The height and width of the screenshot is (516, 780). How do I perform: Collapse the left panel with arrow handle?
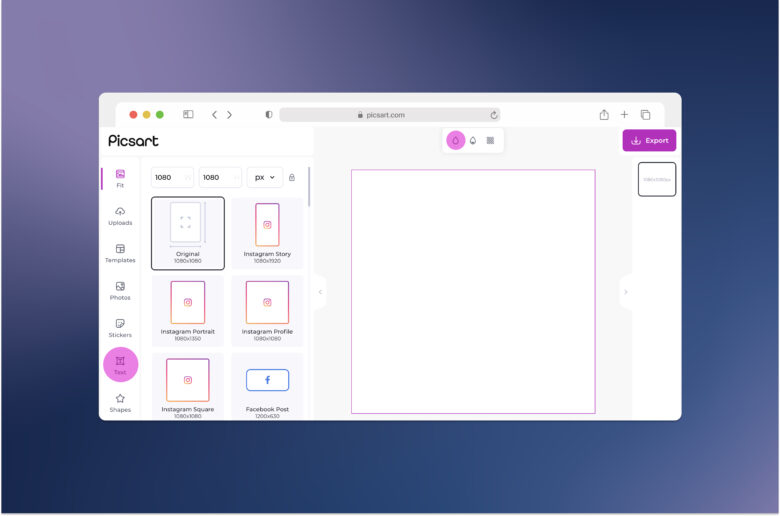point(320,292)
